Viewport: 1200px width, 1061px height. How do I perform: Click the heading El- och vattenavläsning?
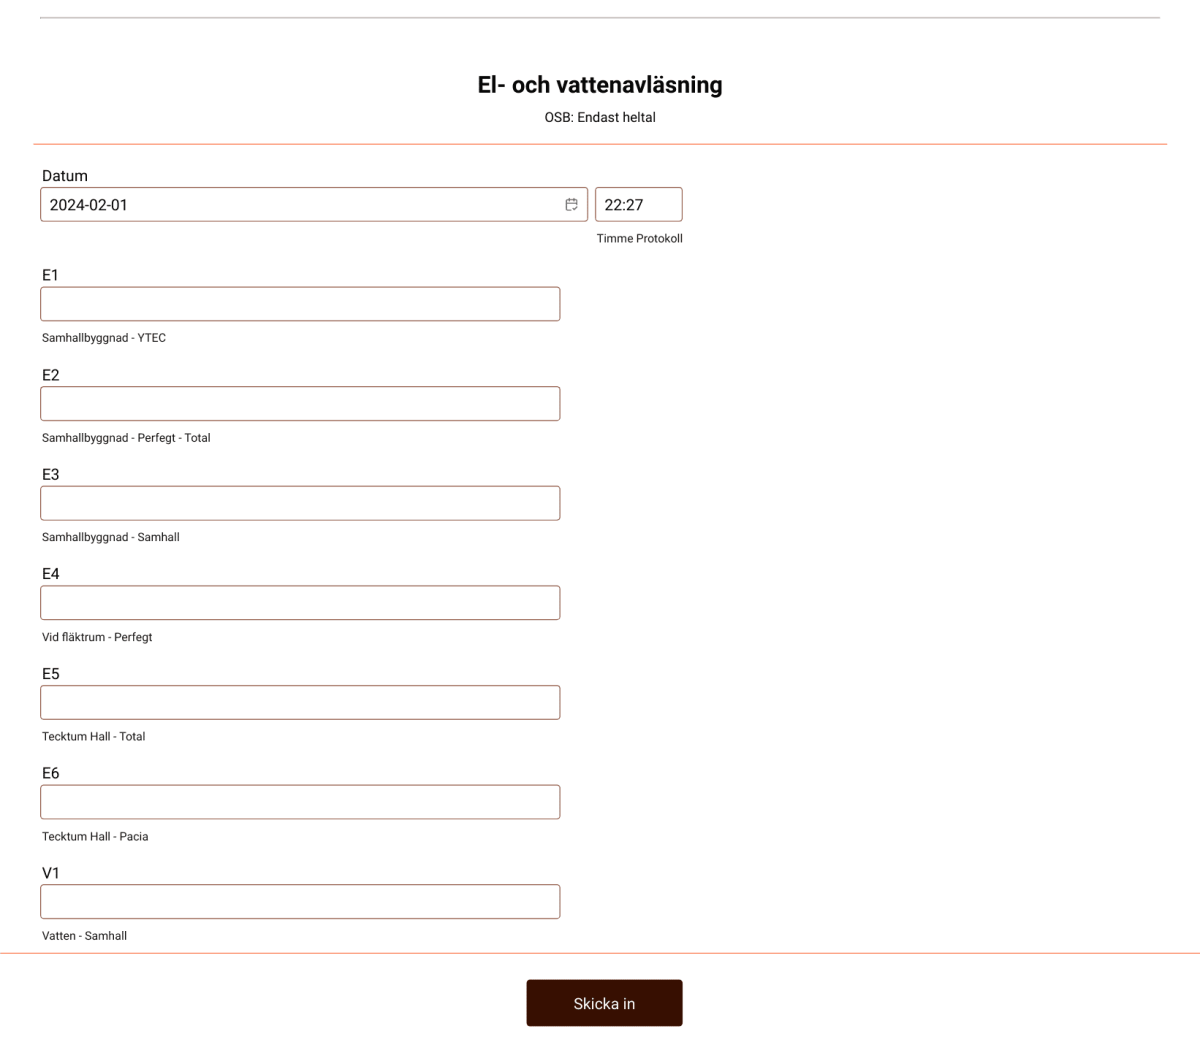(600, 85)
